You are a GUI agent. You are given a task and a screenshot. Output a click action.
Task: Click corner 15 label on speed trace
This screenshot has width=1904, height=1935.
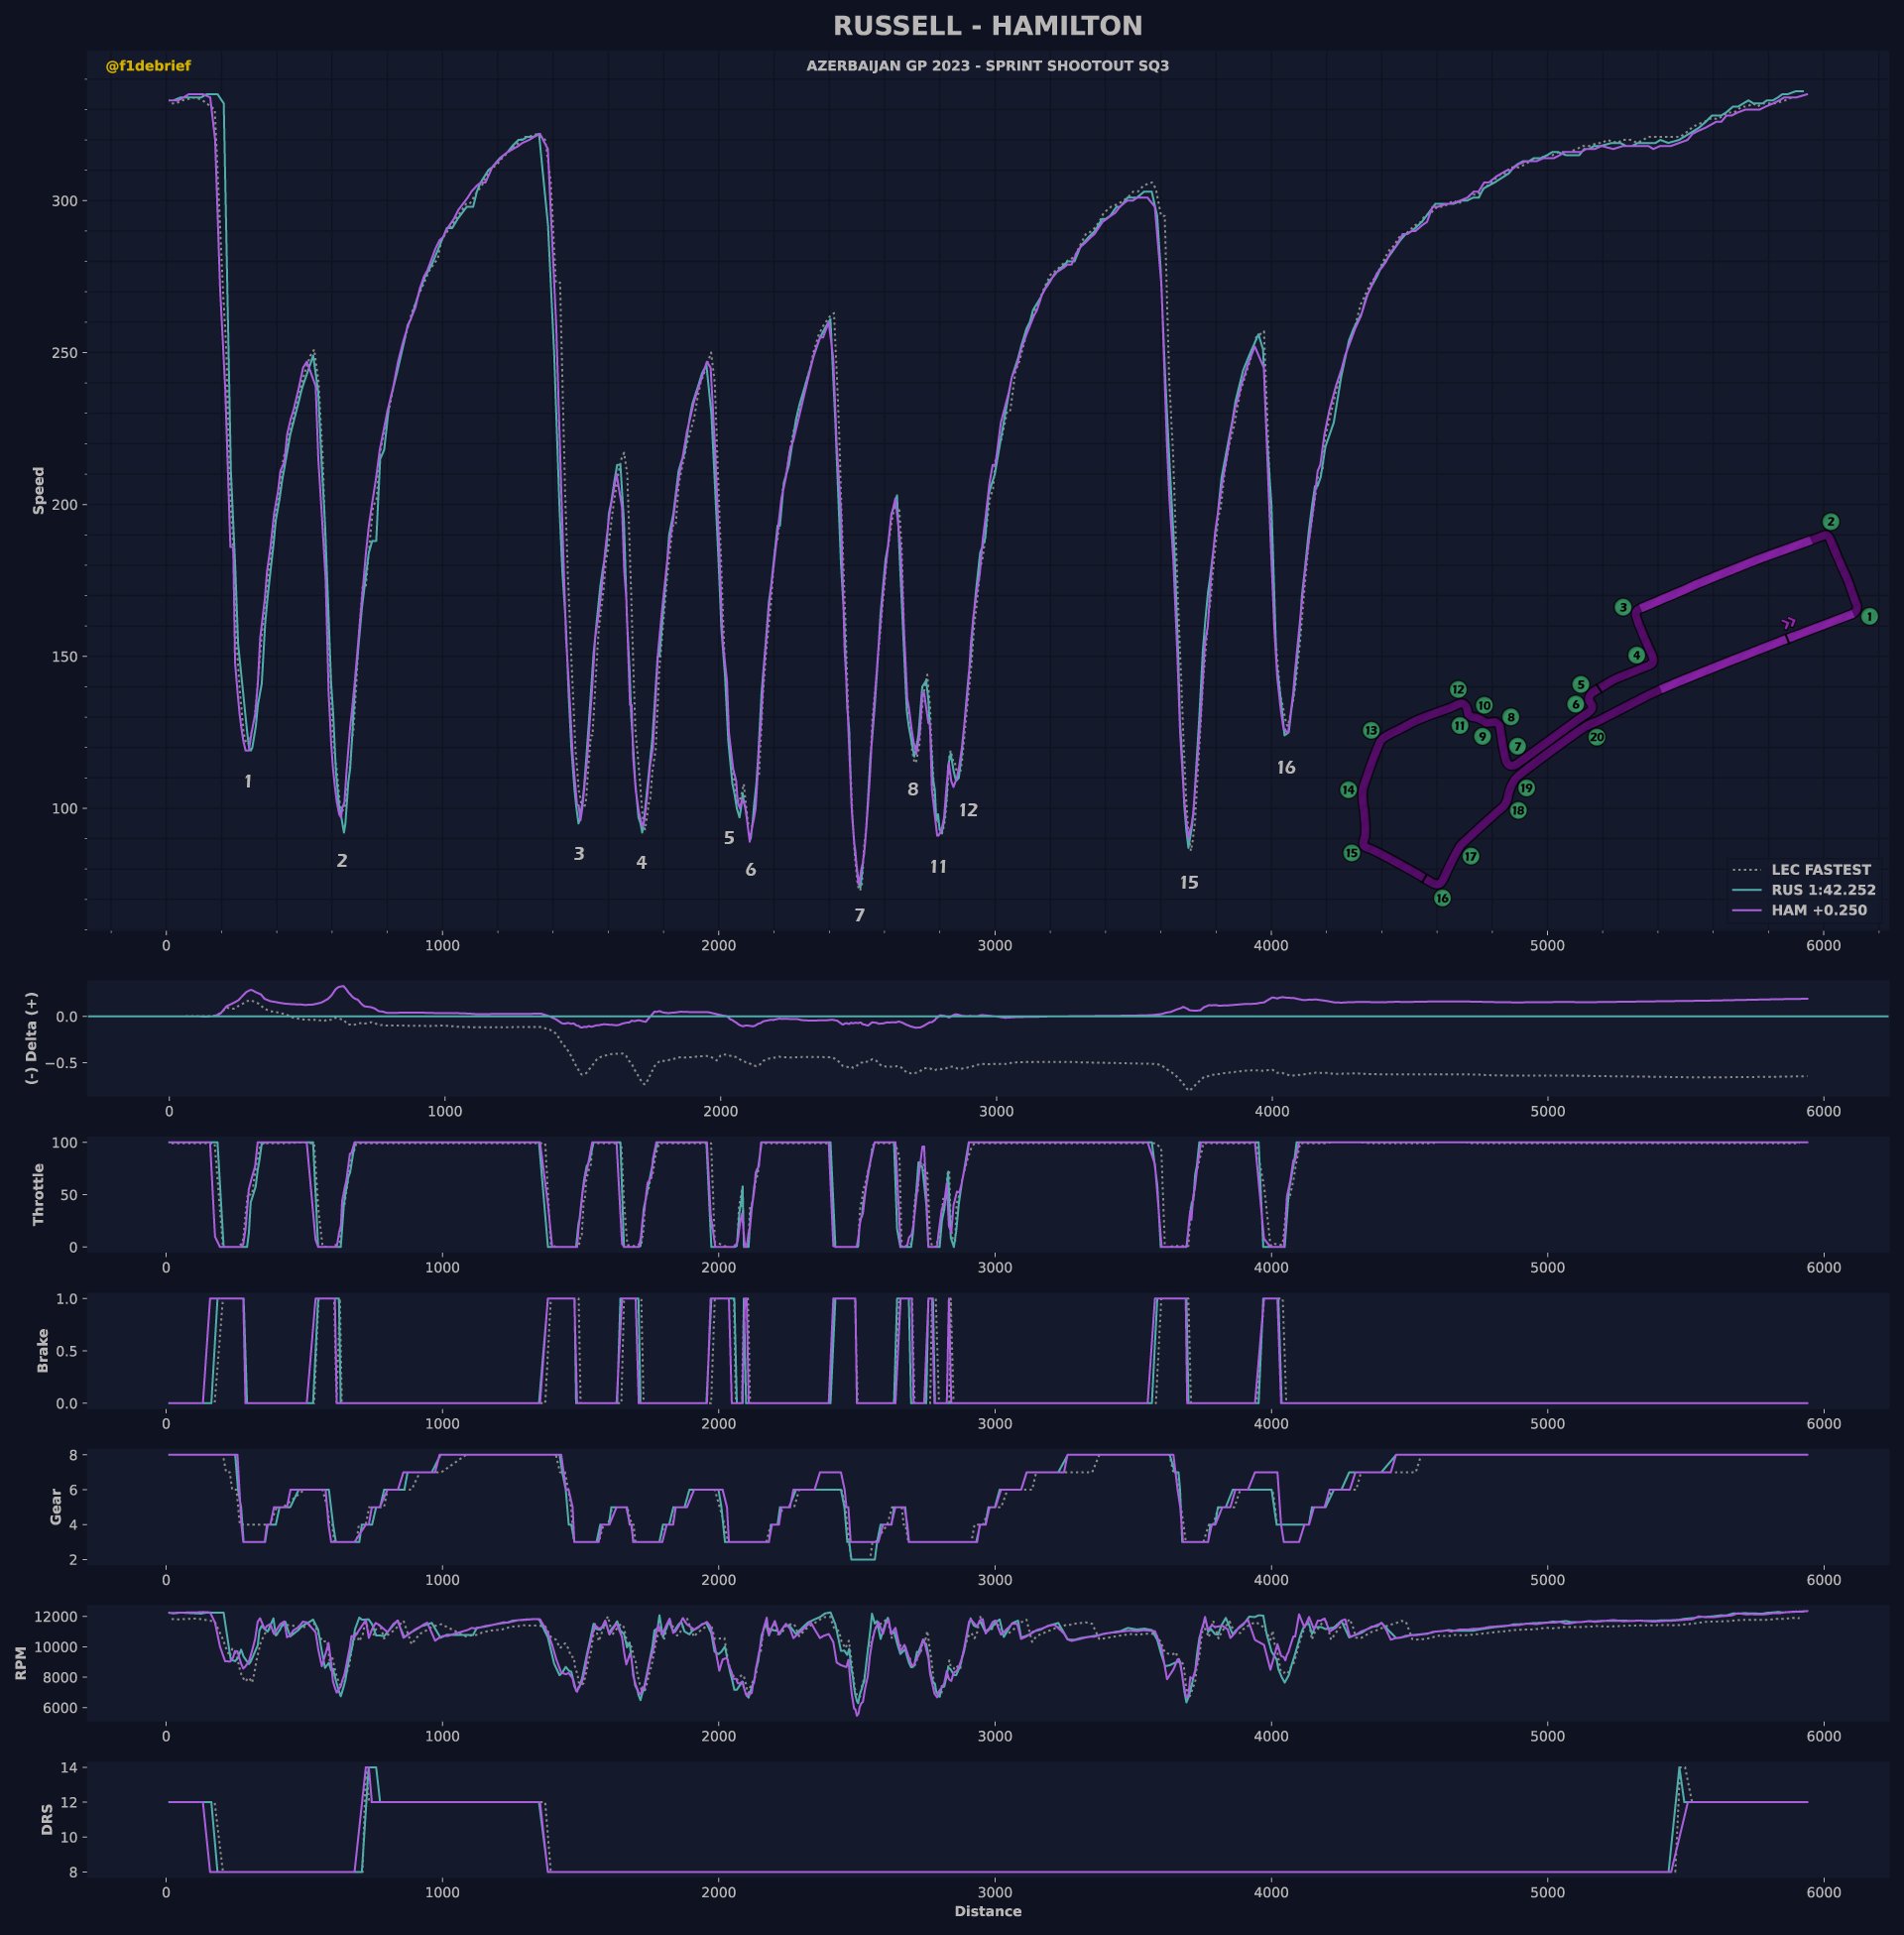tap(1188, 882)
